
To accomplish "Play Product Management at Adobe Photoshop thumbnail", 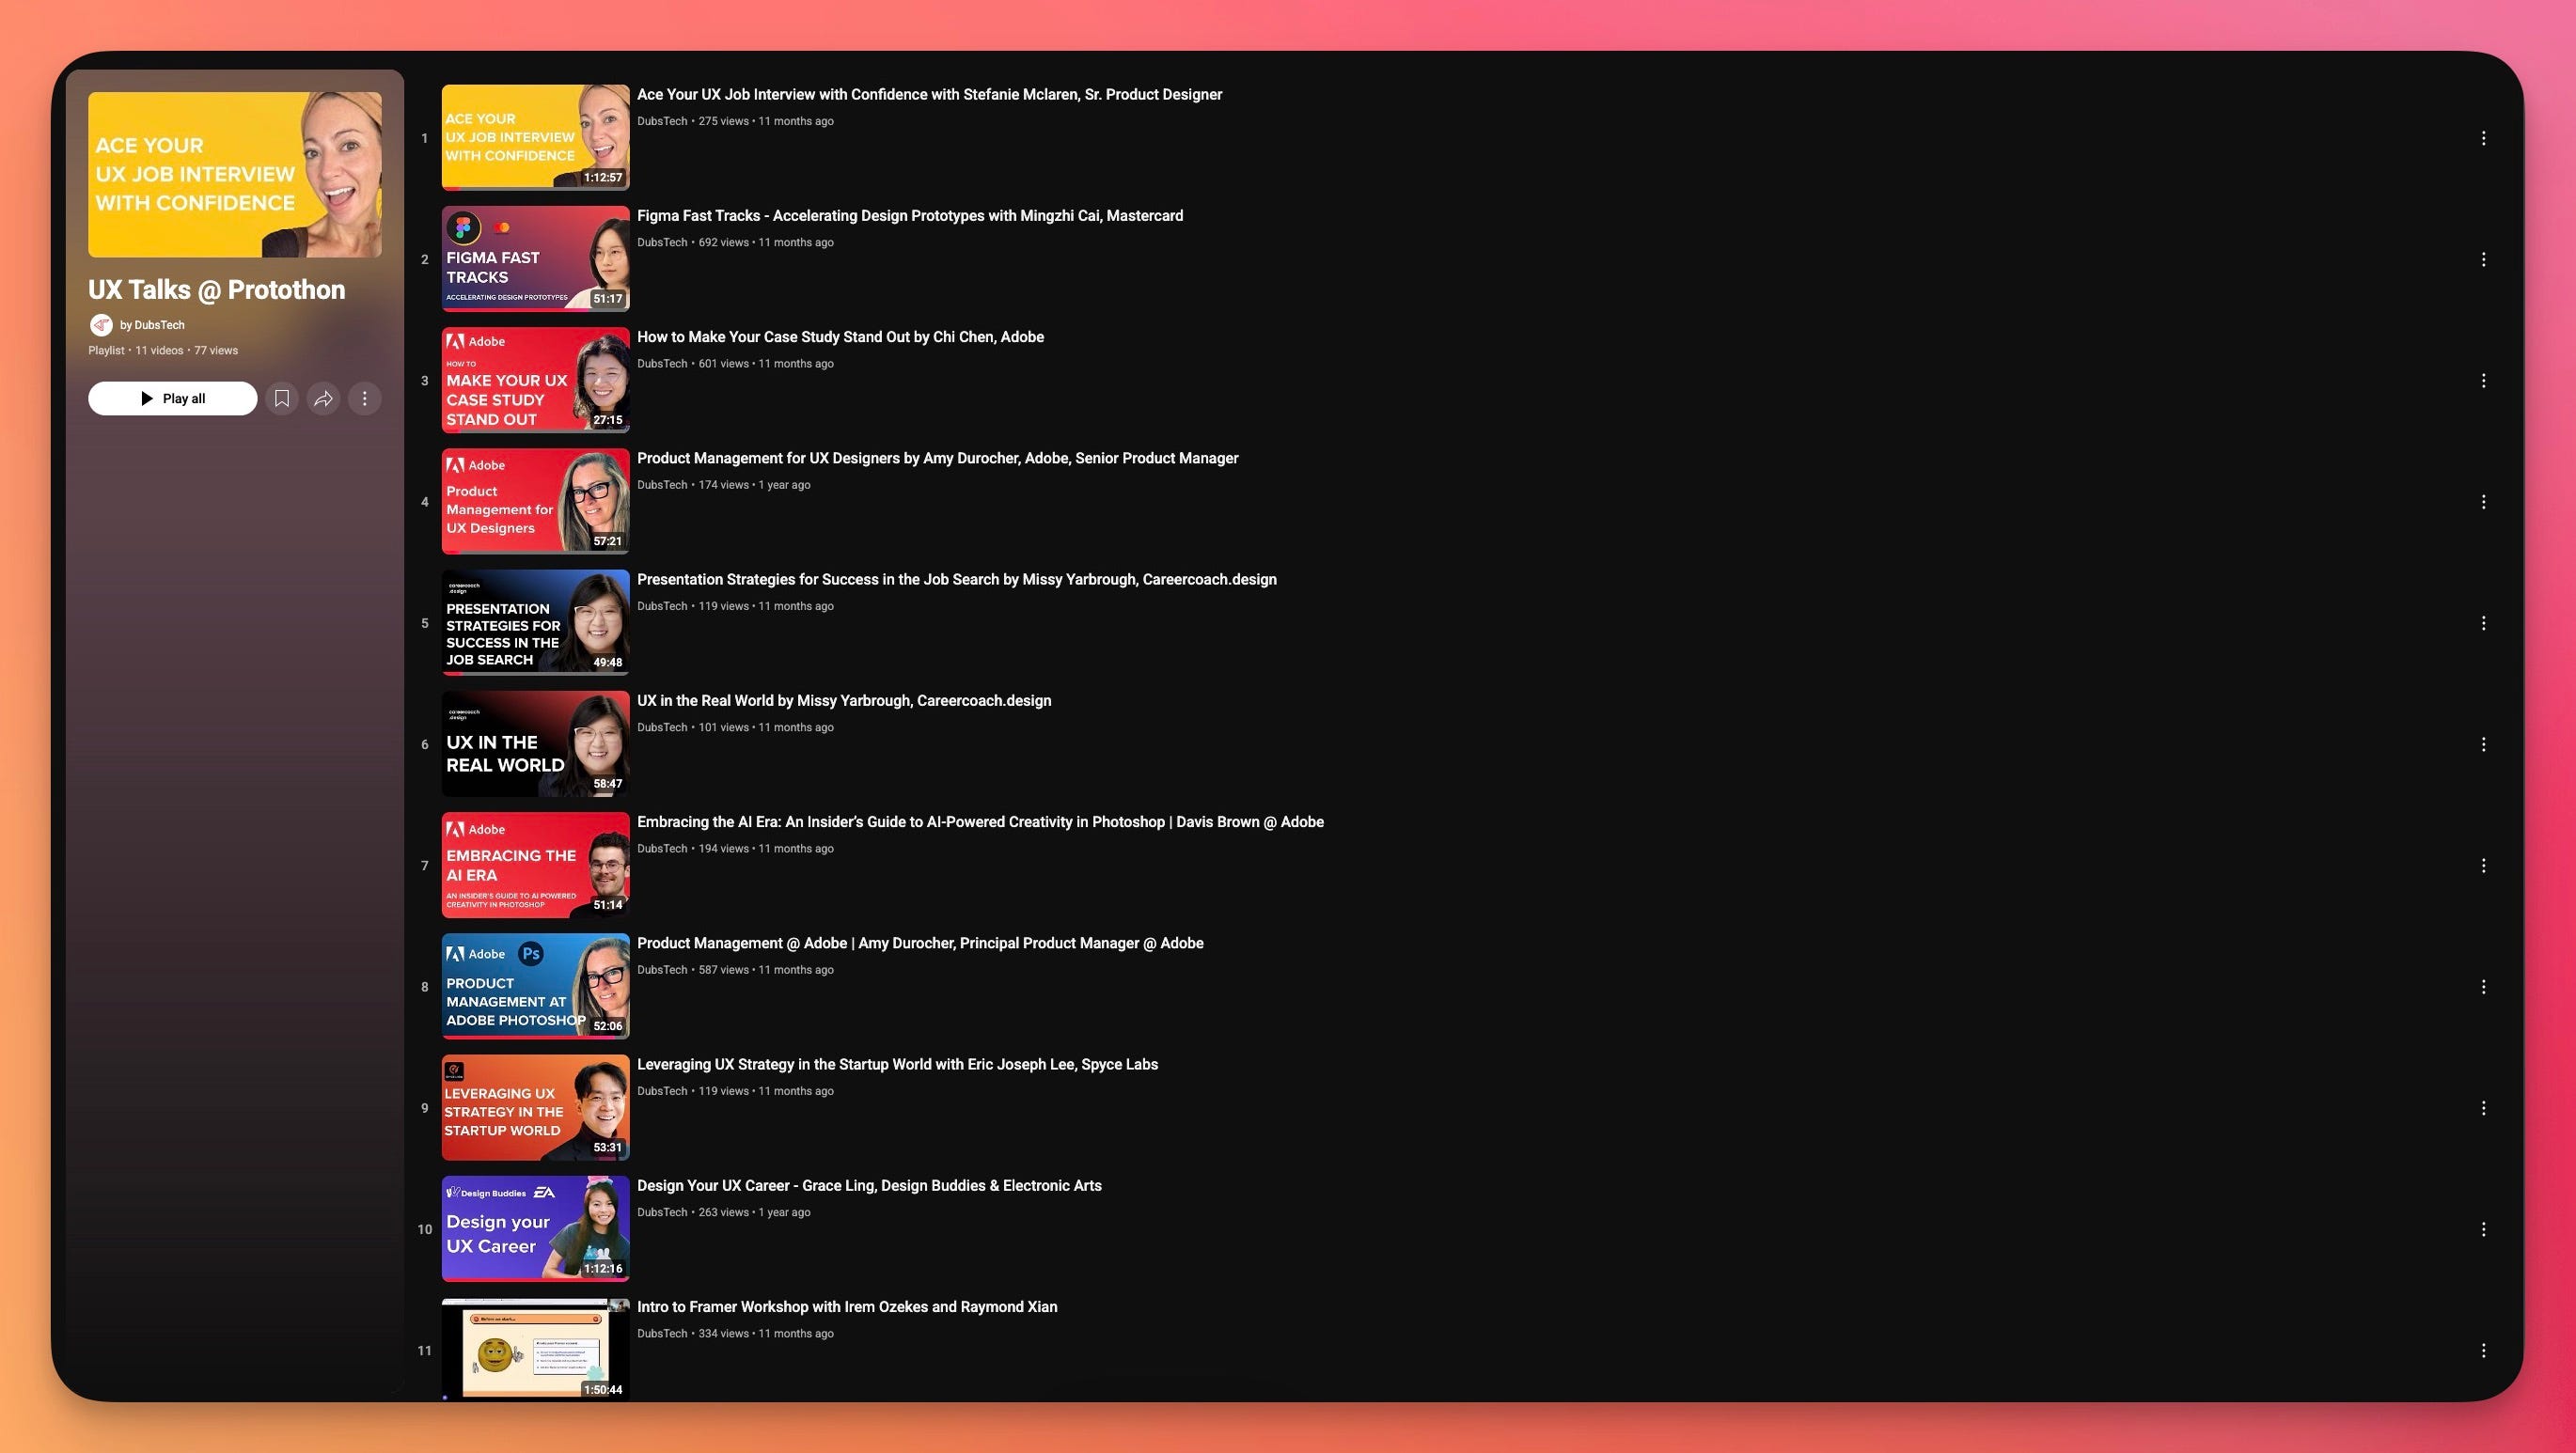I will 536,986.
